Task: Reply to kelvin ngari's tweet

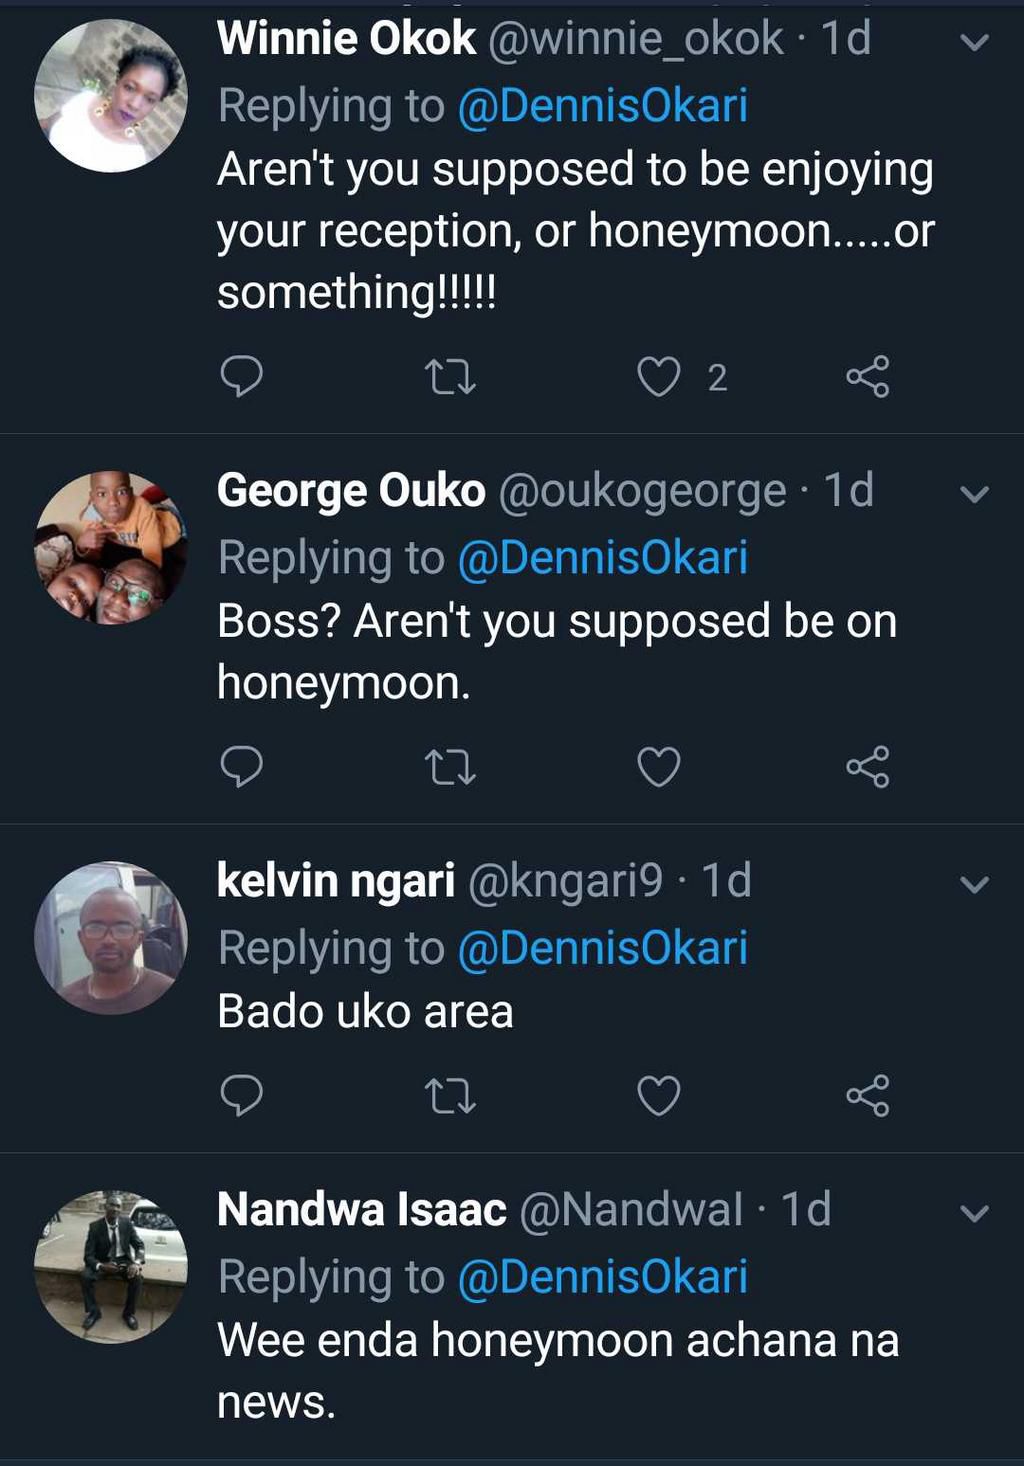Action: 241,1095
